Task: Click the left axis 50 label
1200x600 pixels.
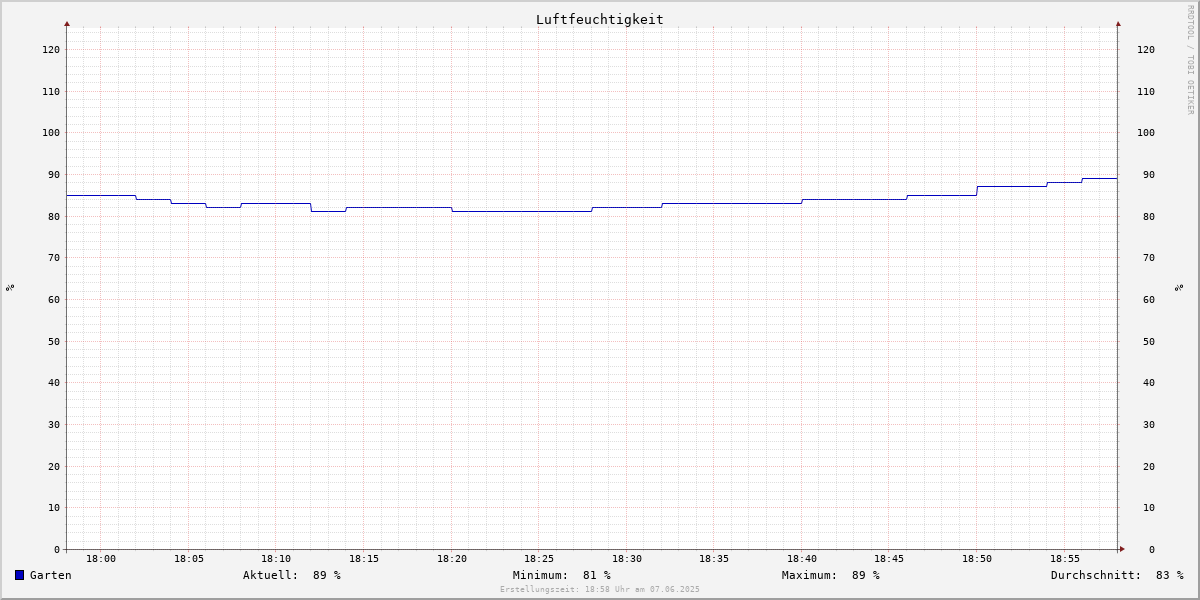Action: pyautogui.click(x=54, y=341)
